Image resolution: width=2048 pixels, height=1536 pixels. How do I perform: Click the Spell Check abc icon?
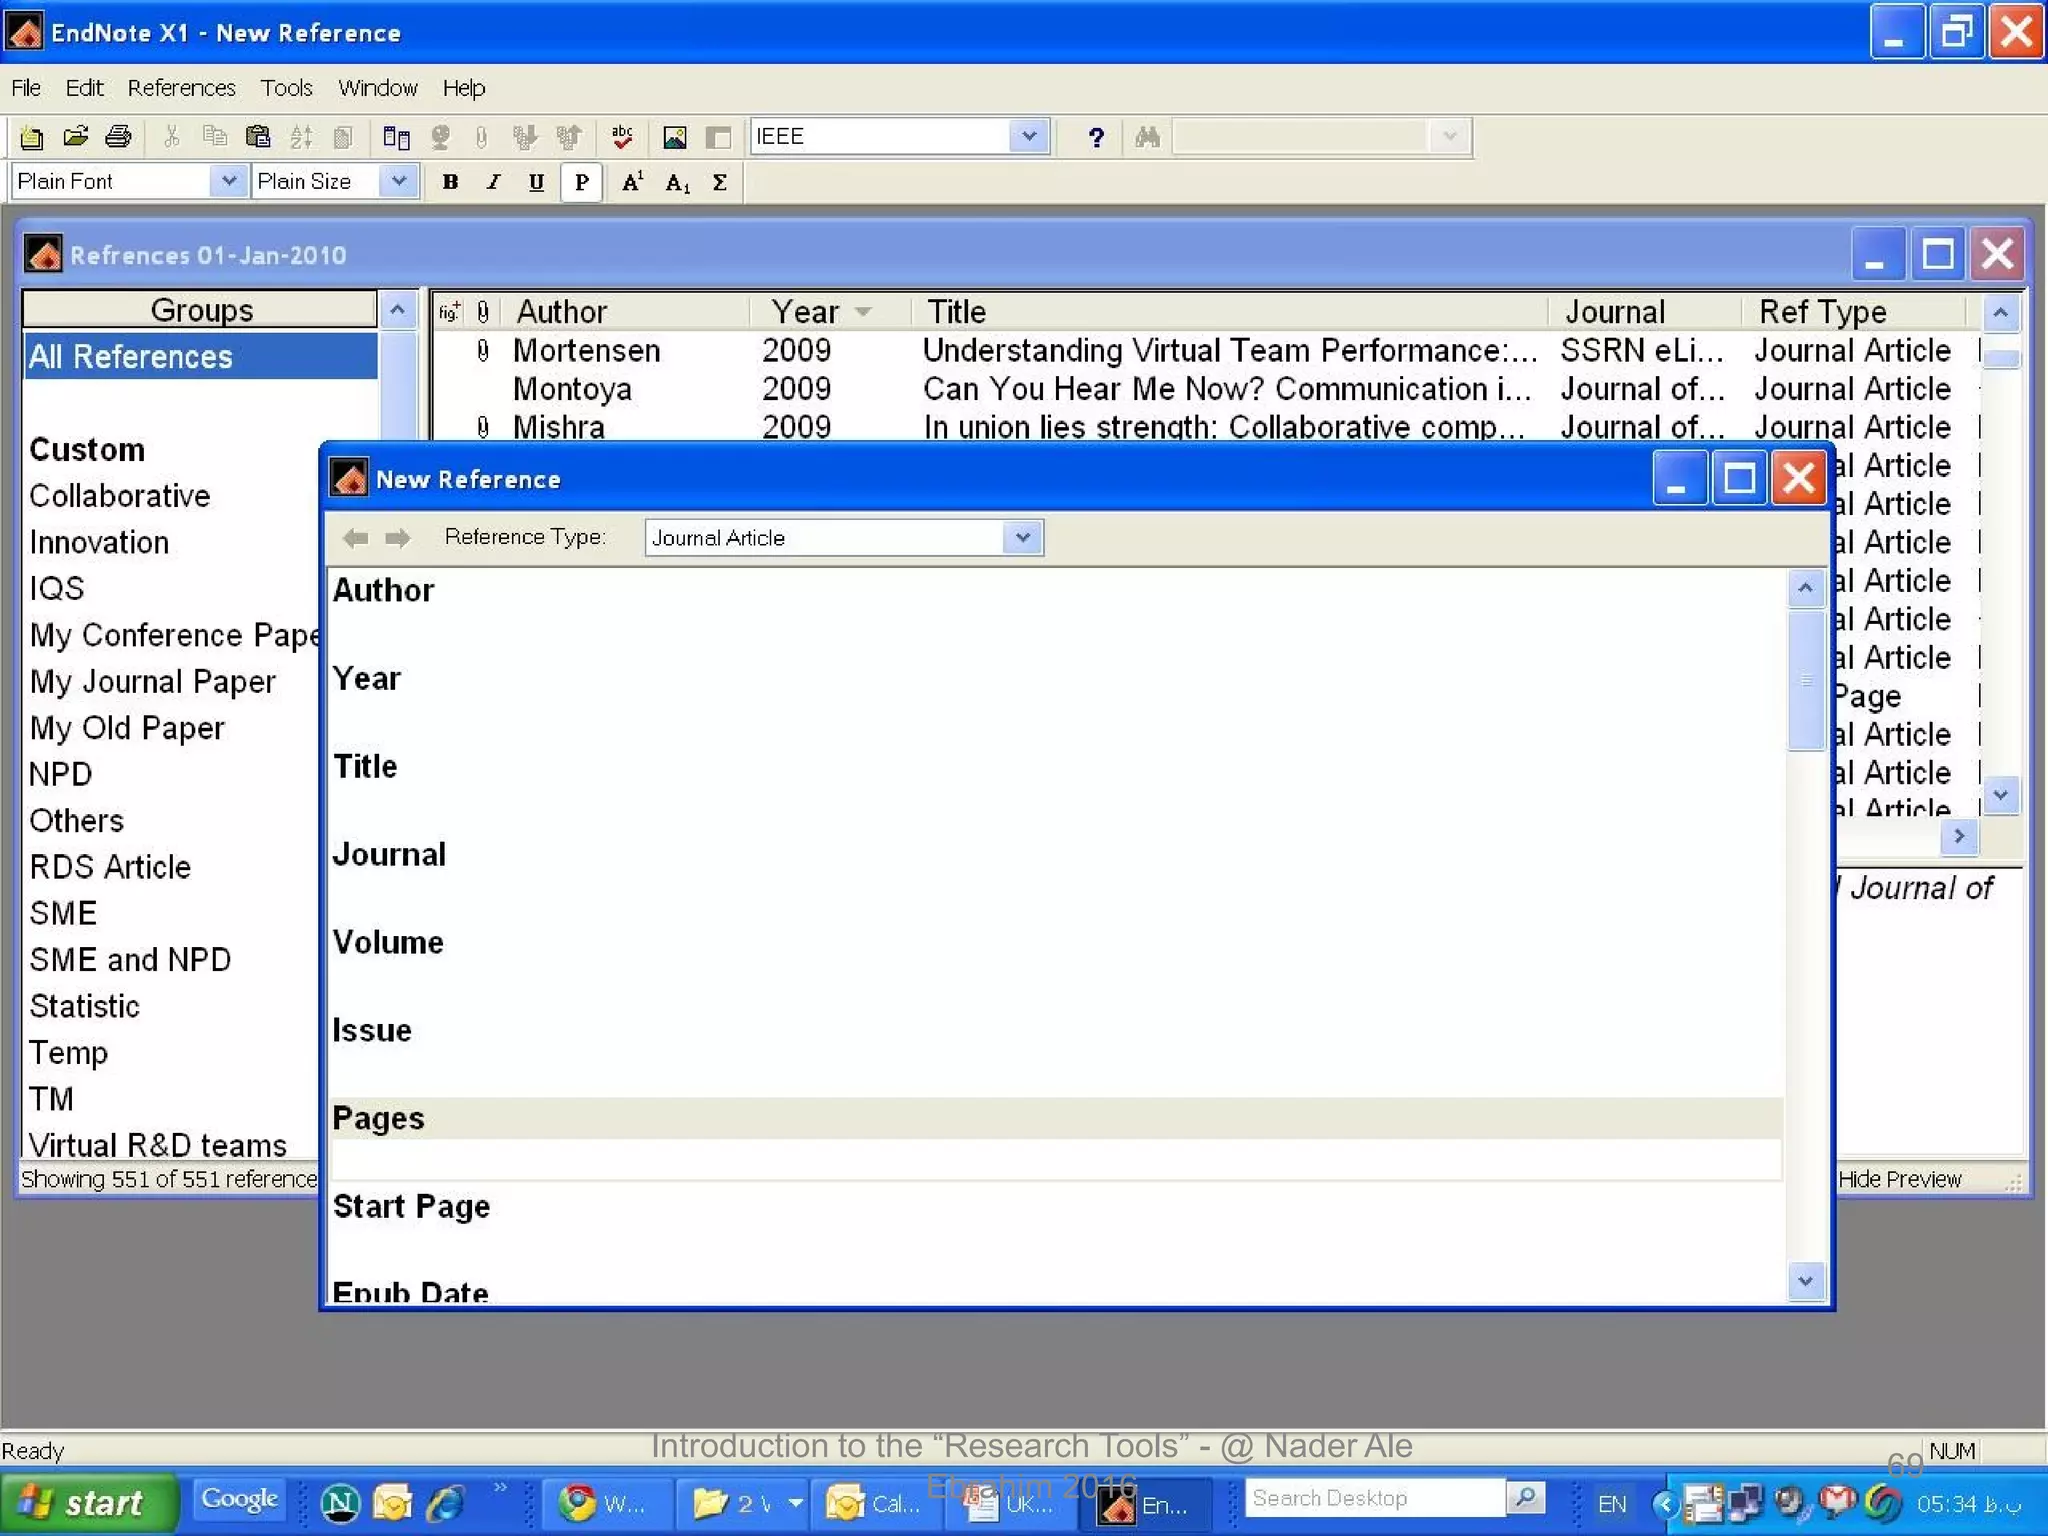tap(622, 137)
